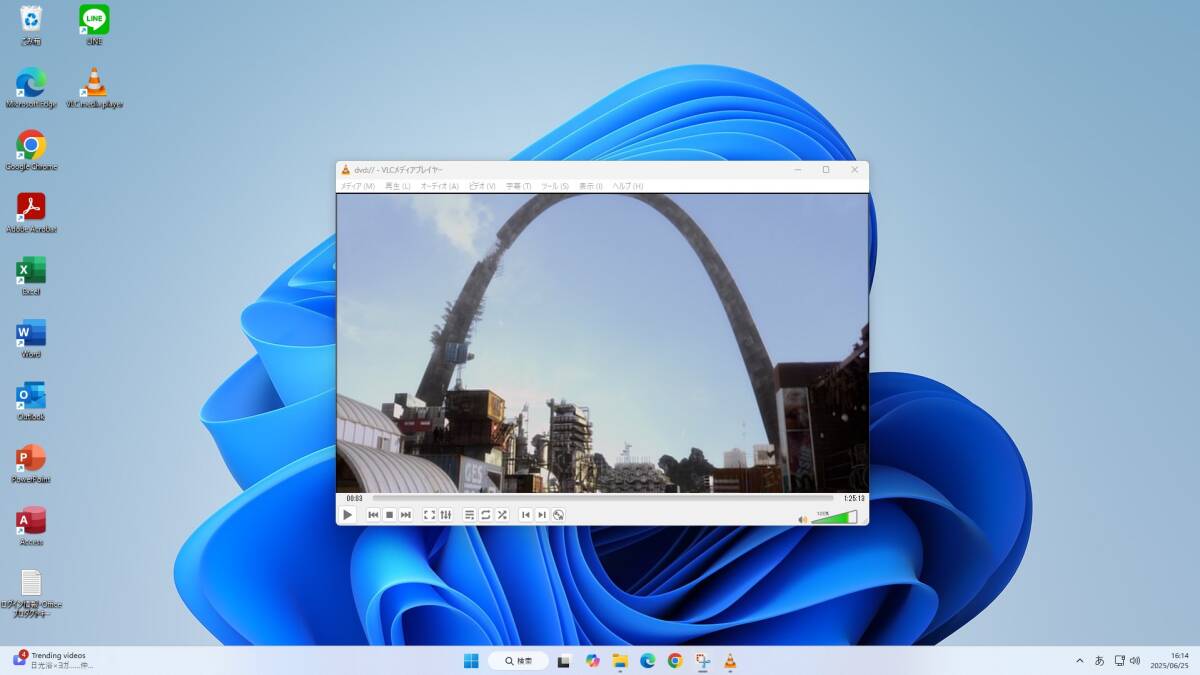Click the Stop playback button
The height and width of the screenshot is (675, 1200).
coord(389,515)
